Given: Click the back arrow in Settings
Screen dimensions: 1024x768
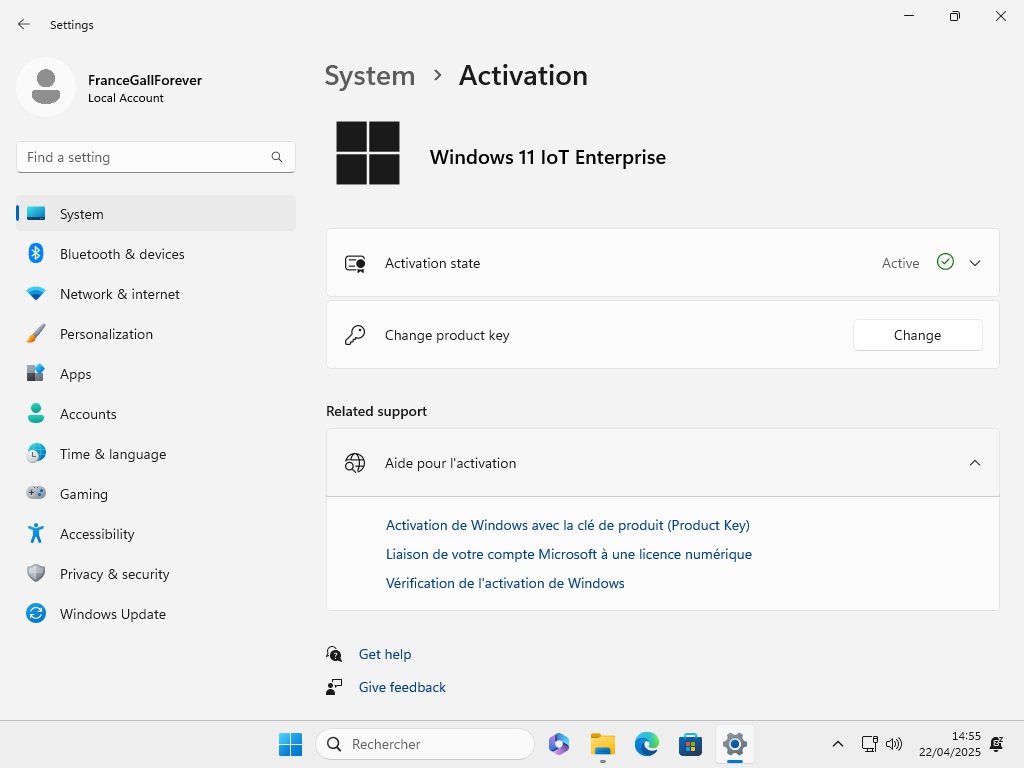Looking at the screenshot, I should (24, 24).
